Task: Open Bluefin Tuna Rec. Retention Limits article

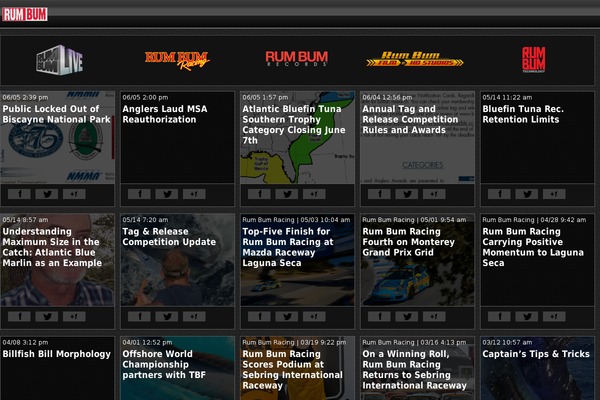Action: pyautogui.click(x=523, y=114)
